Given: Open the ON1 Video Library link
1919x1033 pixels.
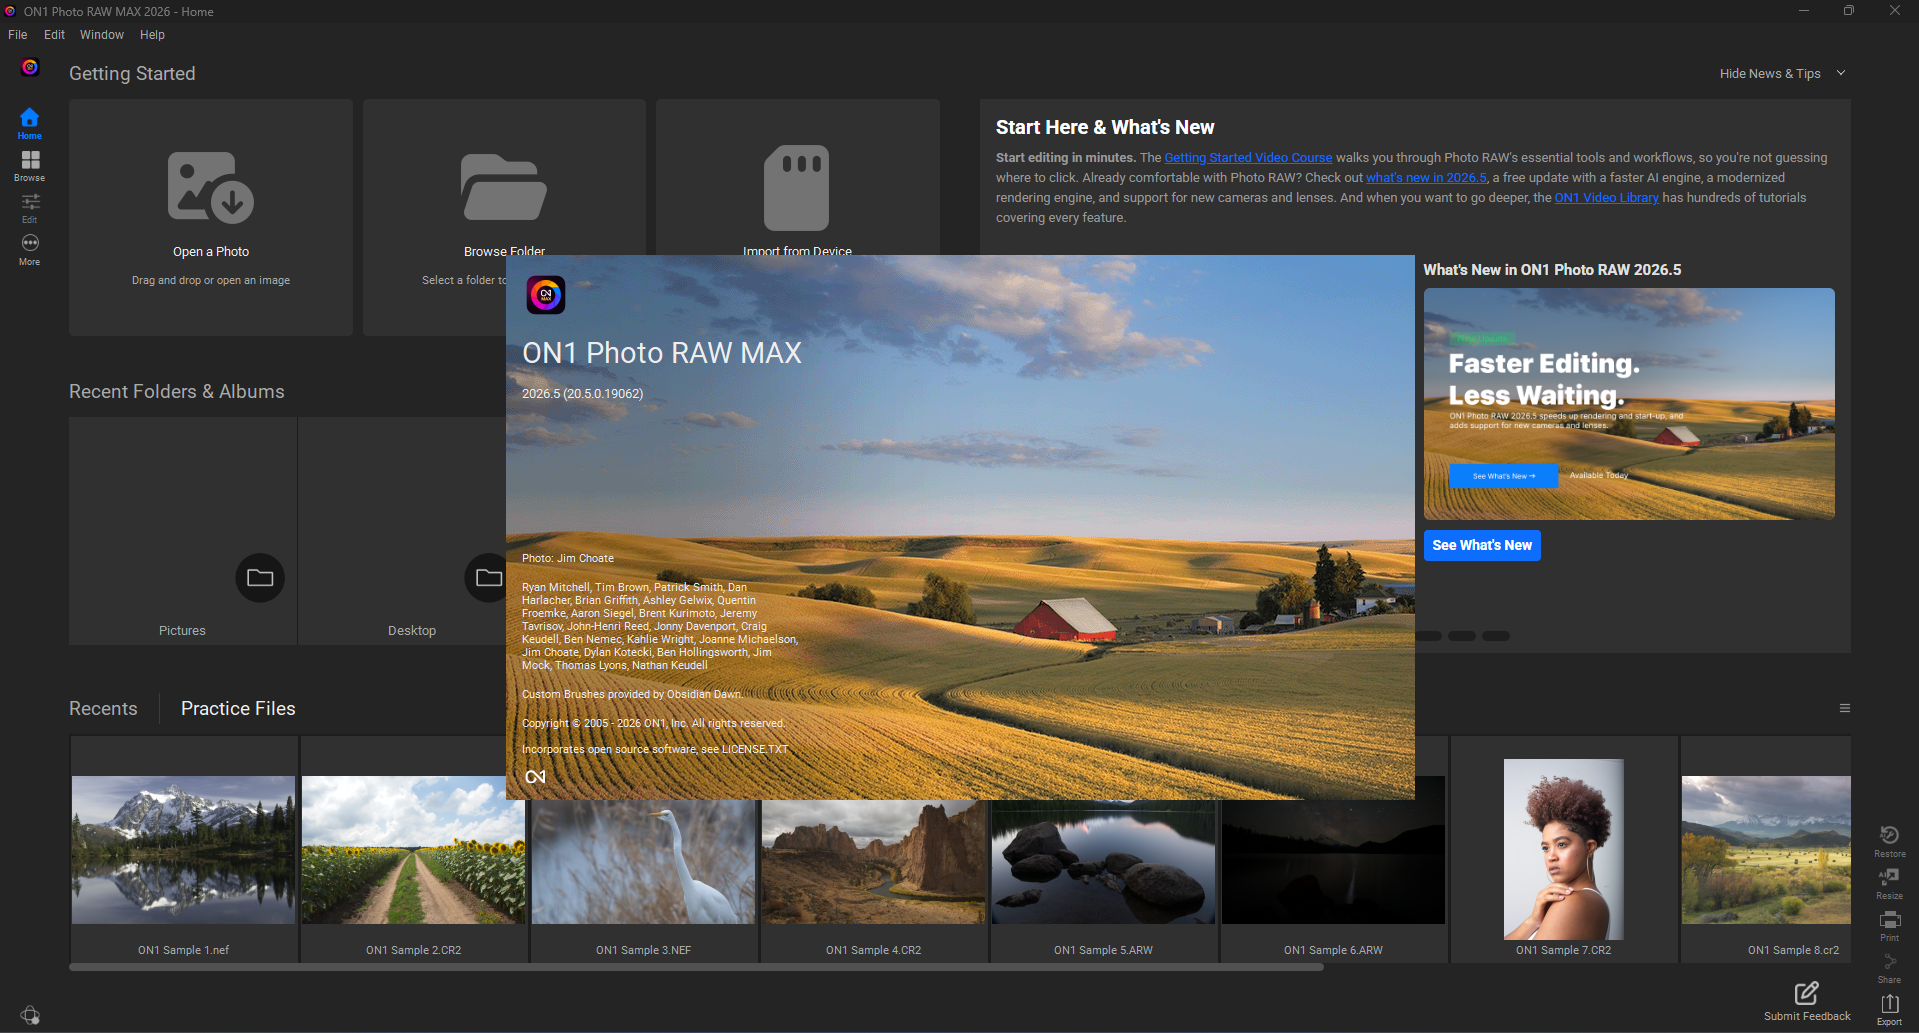Looking at the screenshot, I should (1606, 198).
